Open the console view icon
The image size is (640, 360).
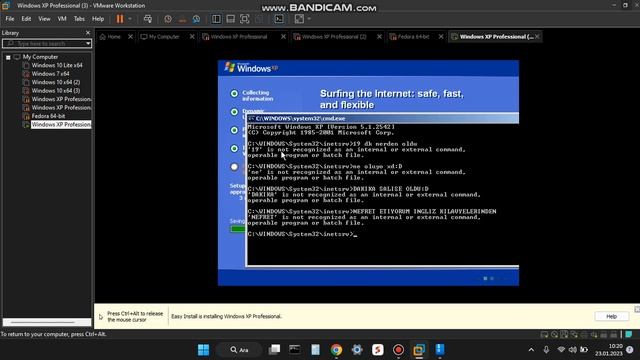279,19
